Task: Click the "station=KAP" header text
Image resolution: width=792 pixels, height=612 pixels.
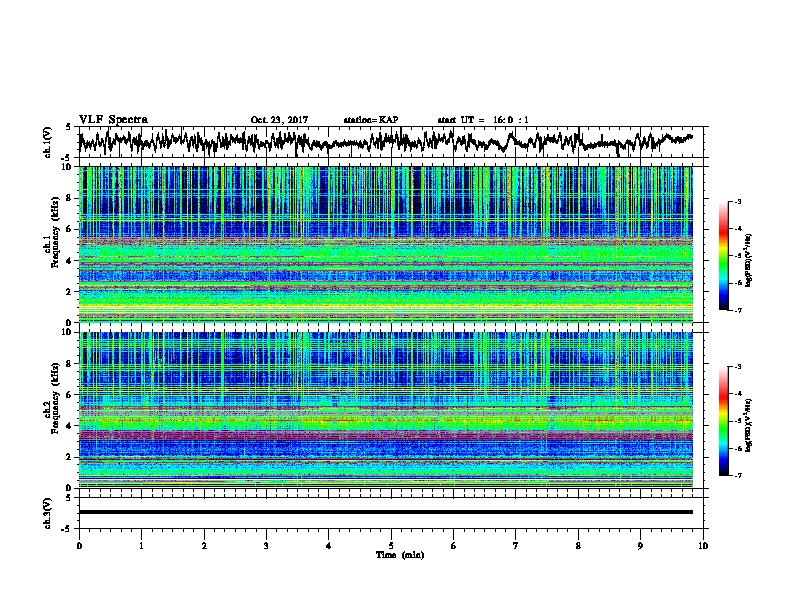Action: pyautogui.click(x=371, y=120)
